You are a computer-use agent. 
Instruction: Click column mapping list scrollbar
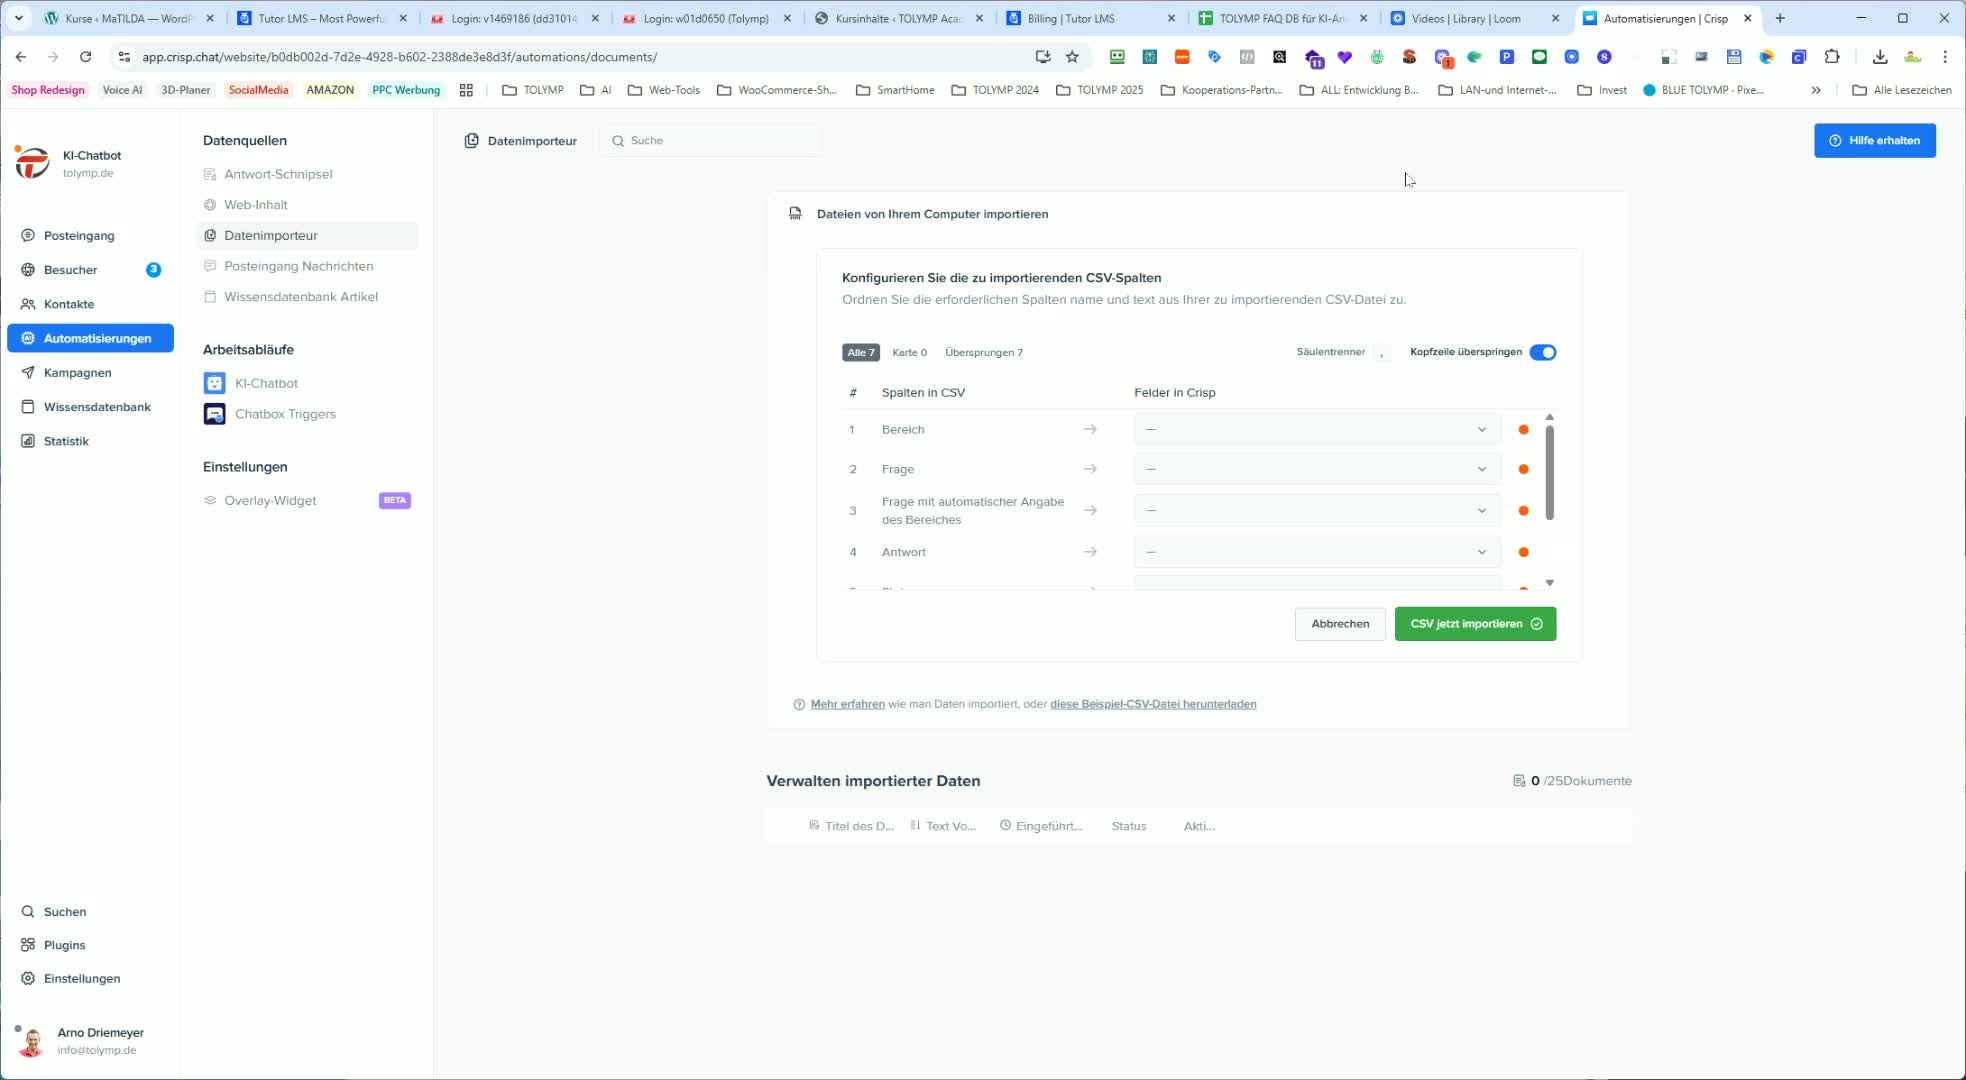pos(1549,473)
